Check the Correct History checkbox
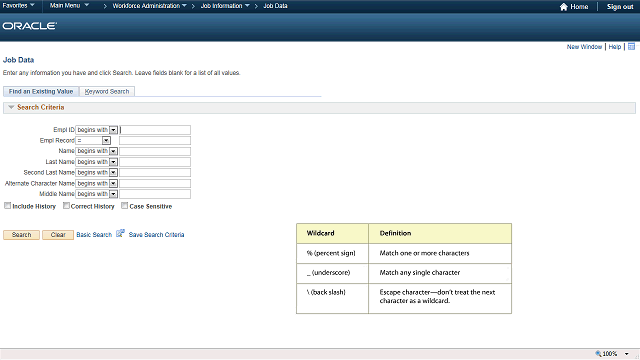The height and width of the screenshot is (360, 640). tap(66, 206)
